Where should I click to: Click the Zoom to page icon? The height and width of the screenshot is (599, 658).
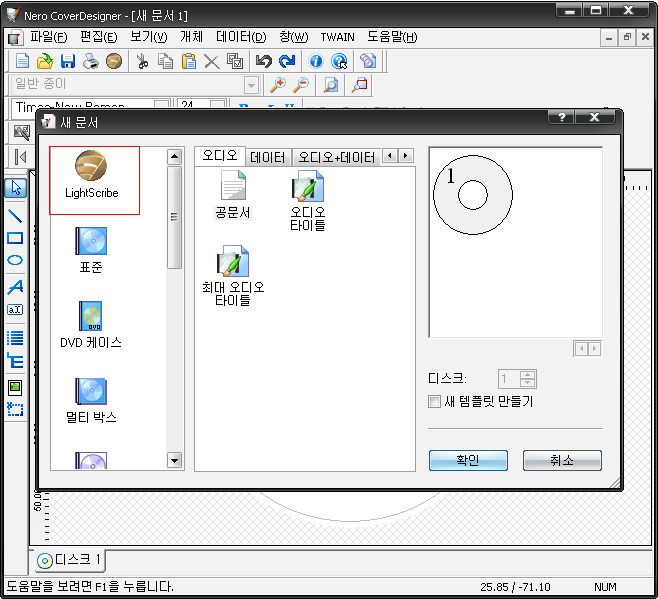click(331, 85)
